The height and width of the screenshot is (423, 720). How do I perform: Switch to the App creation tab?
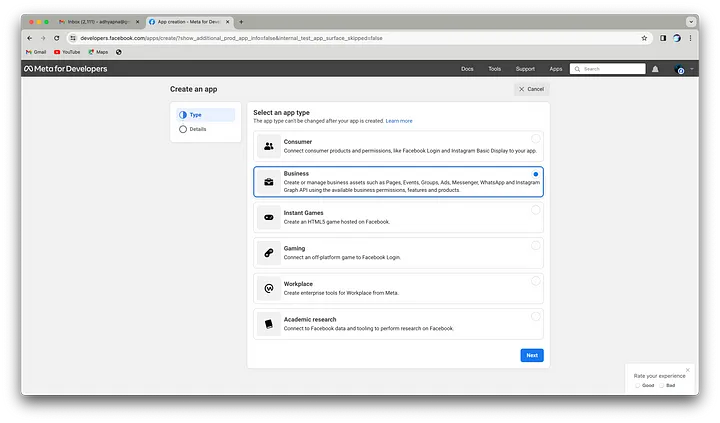189,22
